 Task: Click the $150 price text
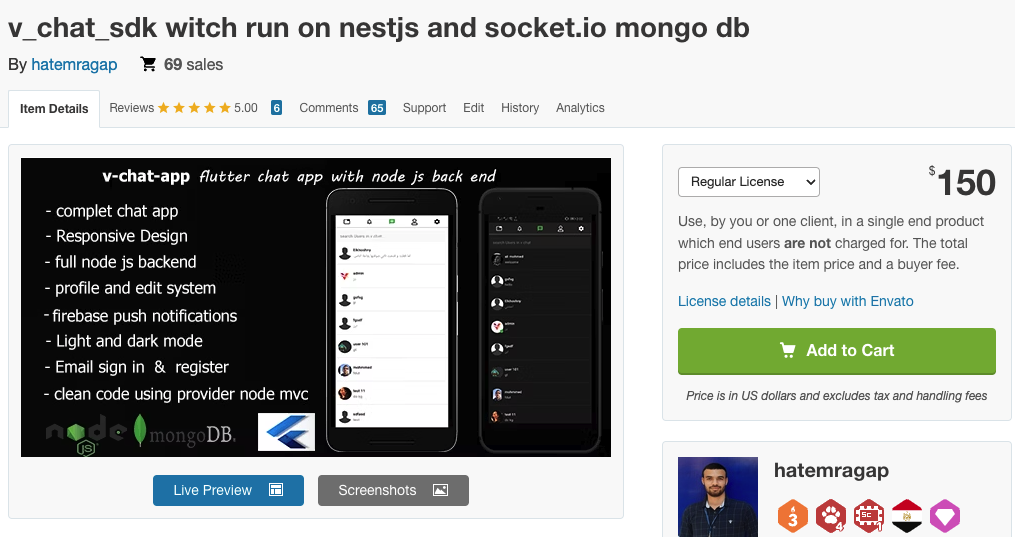click(961, 182)
